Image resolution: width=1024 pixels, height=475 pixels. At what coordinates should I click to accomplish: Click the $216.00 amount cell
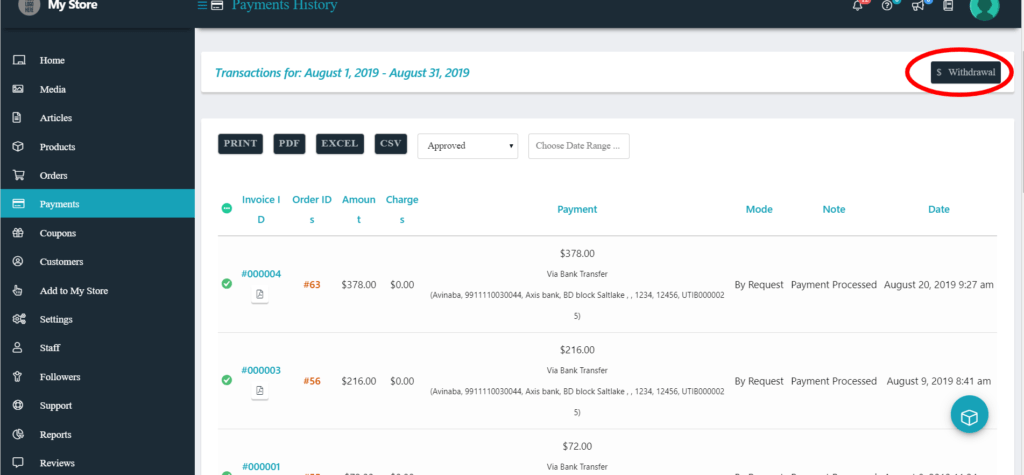tap(359, 381)
